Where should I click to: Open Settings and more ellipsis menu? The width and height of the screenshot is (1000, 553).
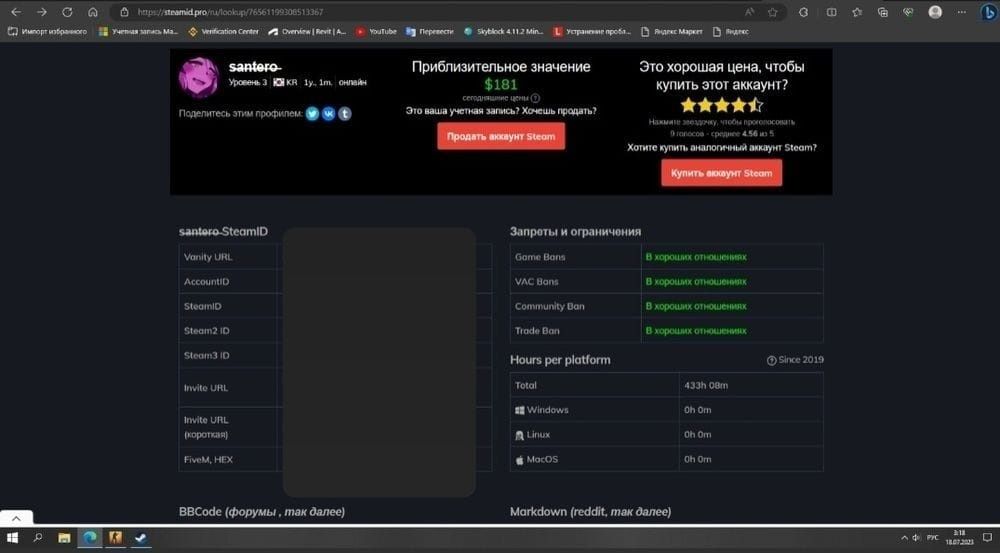click(961, 12)
